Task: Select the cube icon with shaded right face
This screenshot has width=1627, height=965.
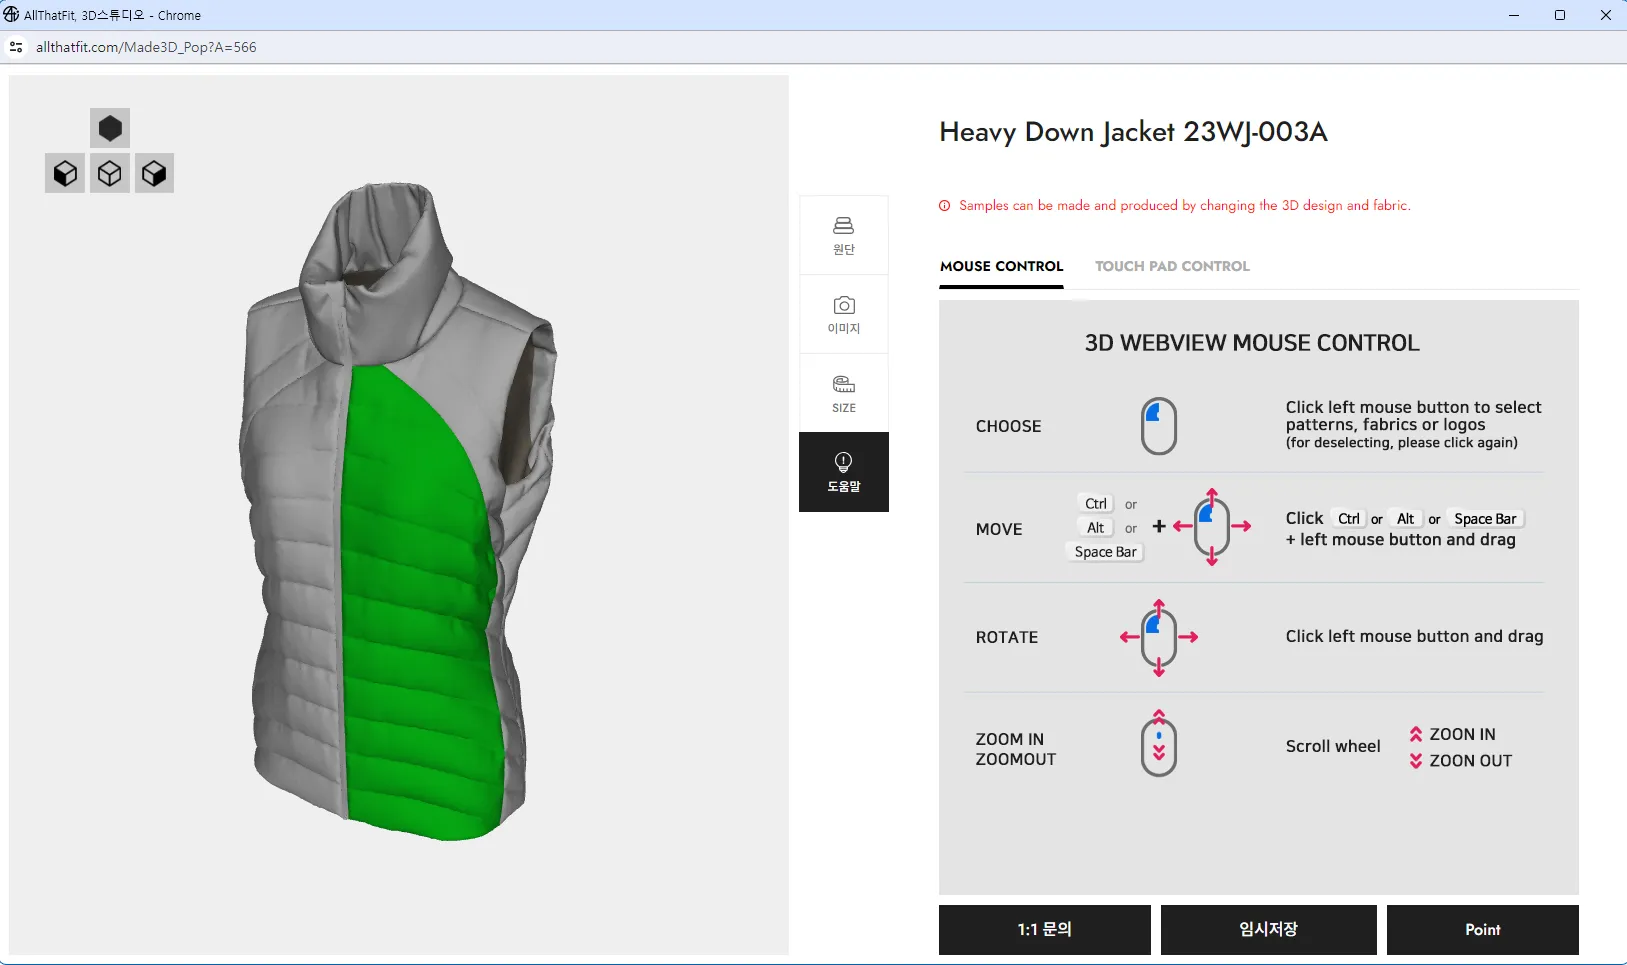Action: click(x=154, y=173)
